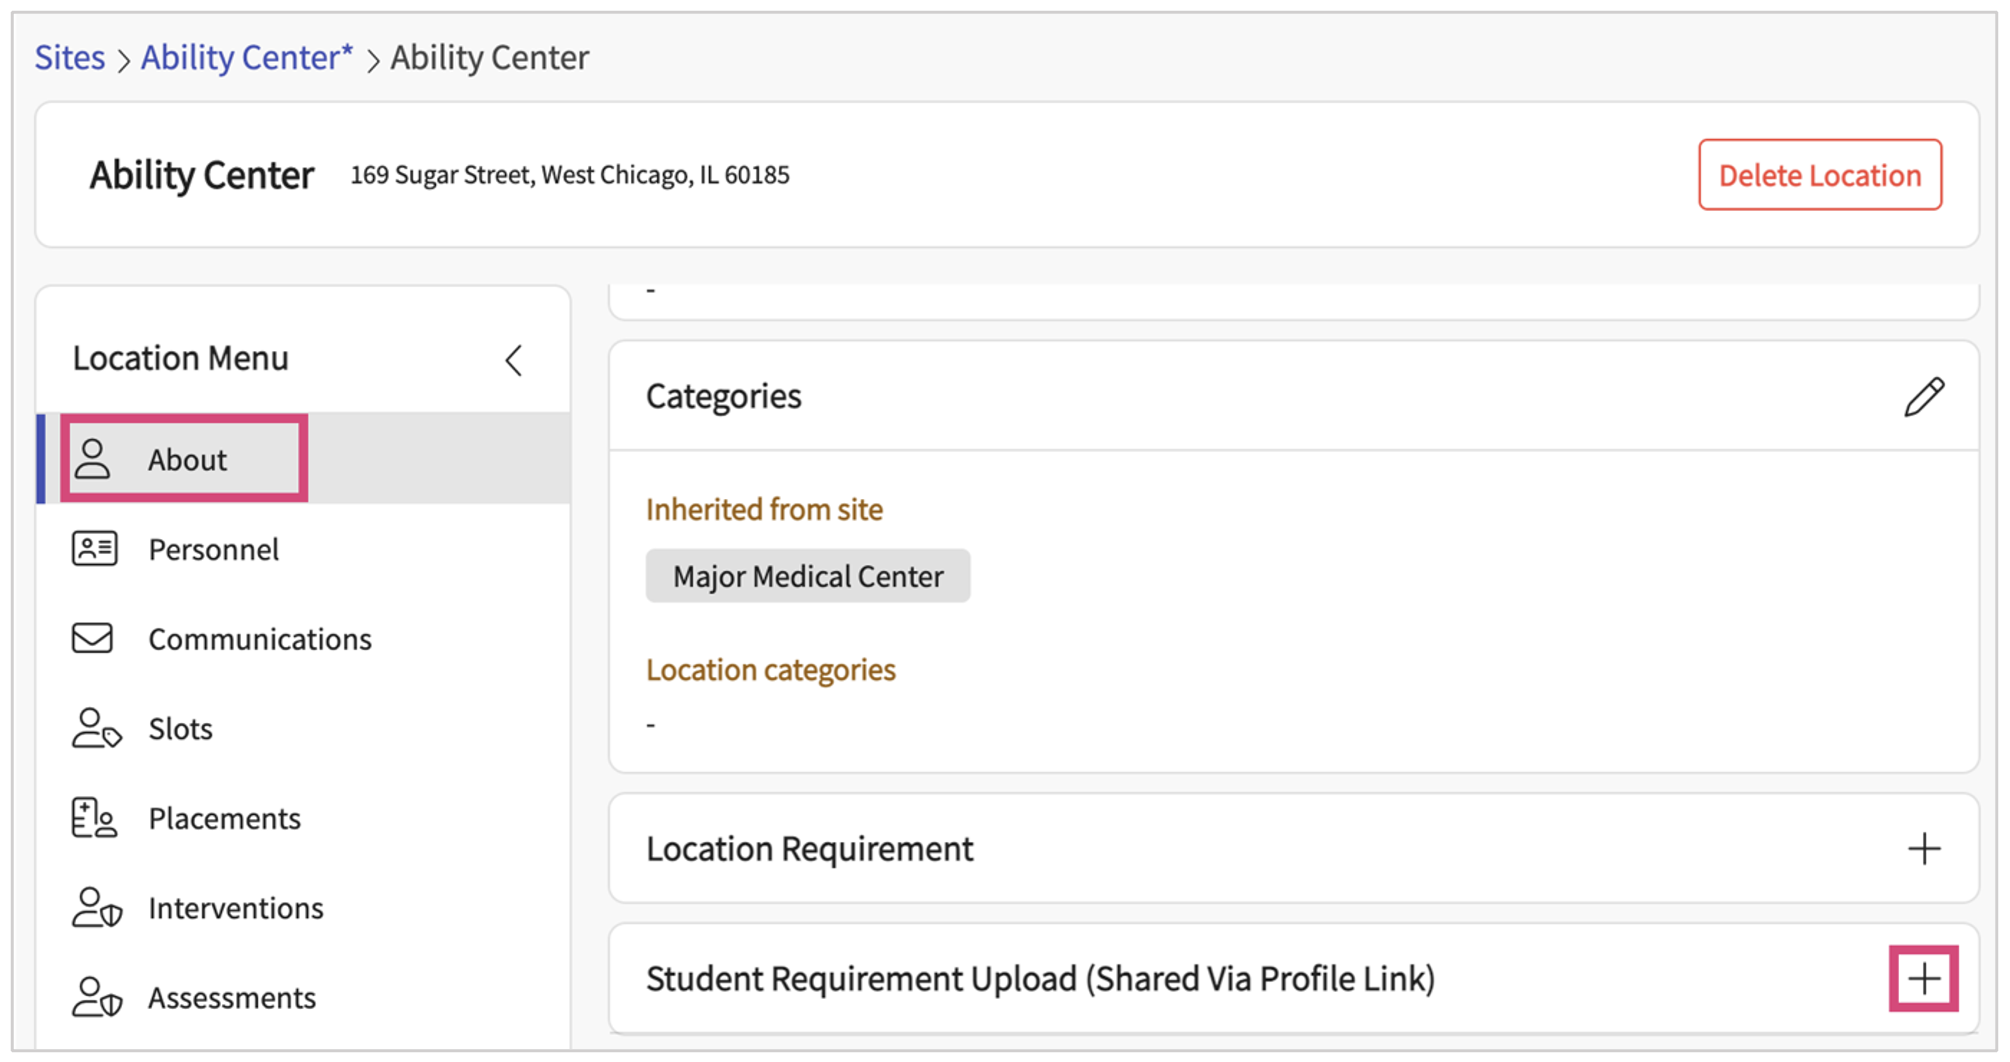The height and width of the screenshot is (1062, 2010).
Task: Open the Personnel menu item
Action: (213, 549)
